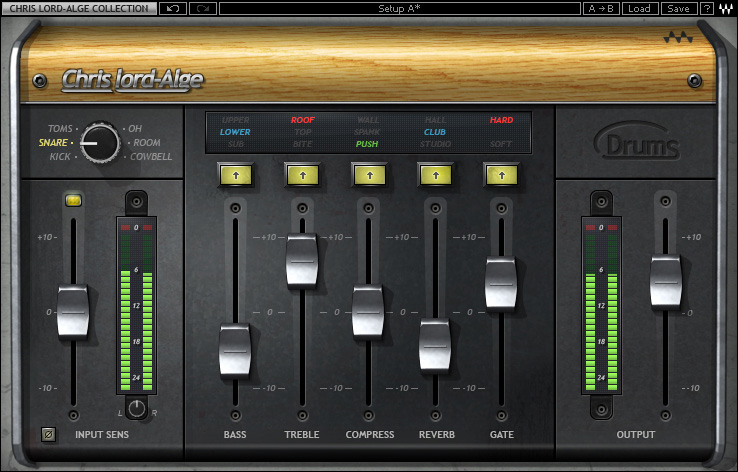
Task: Open help with the question mark icon
Action: coord(706,8)
